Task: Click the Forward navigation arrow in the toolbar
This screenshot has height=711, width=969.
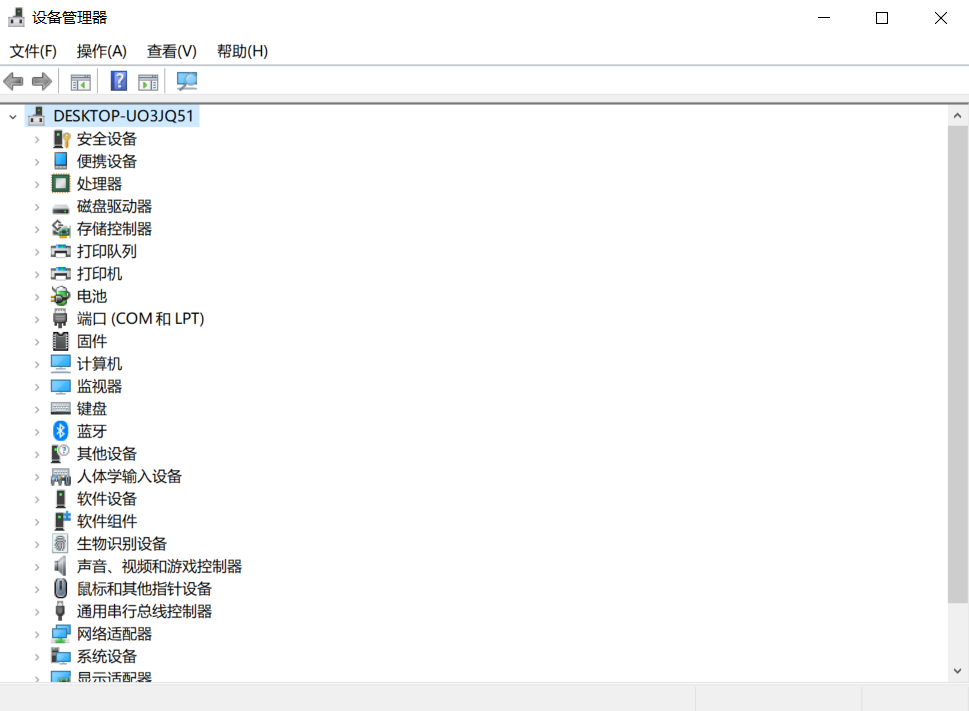Action: tap(39, 81)
